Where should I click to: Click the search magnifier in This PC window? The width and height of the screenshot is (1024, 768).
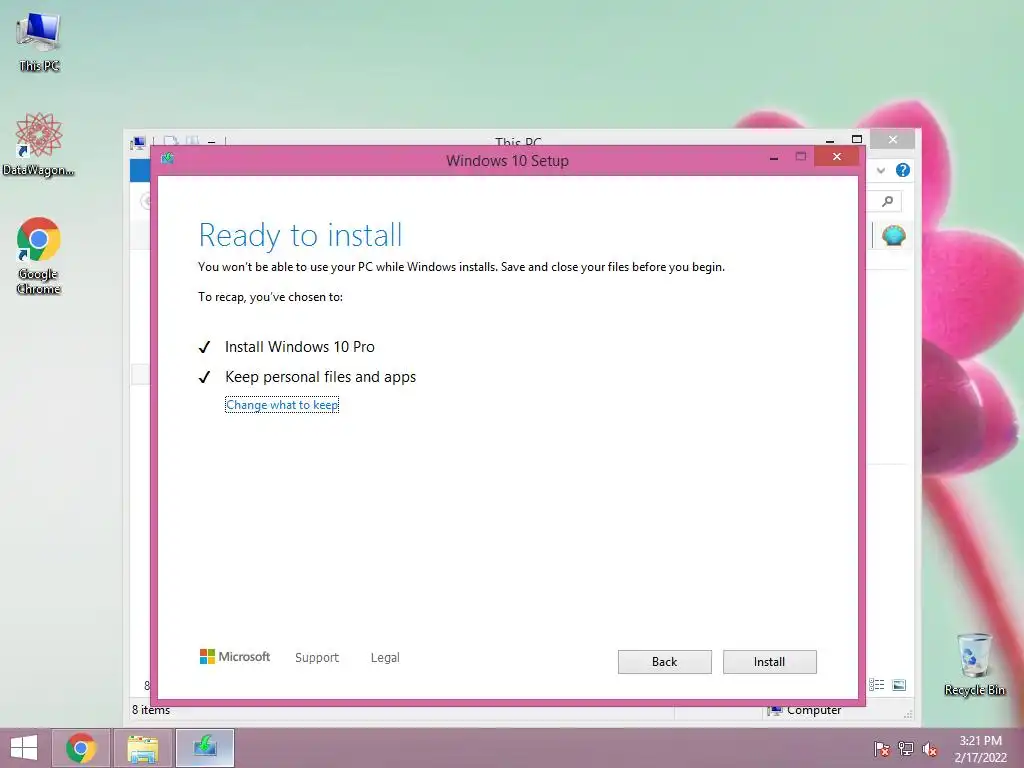click(887, 201)
